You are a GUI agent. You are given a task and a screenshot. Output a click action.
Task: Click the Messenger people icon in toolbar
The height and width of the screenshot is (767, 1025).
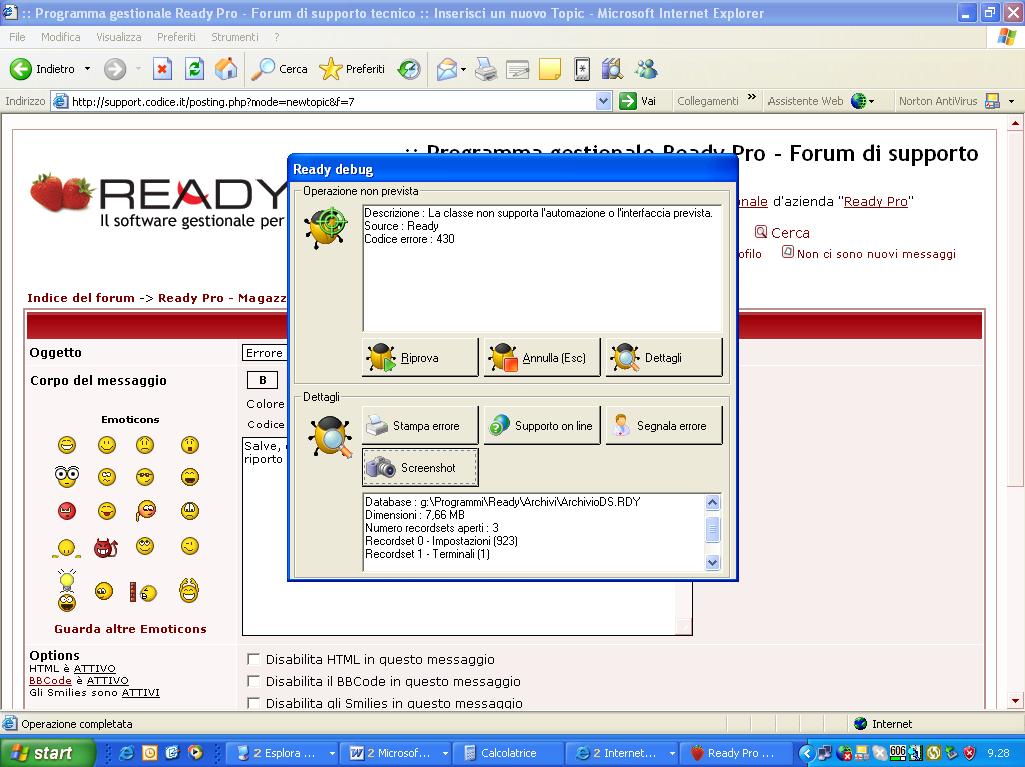pyautogui.click(x=646, y=69)
